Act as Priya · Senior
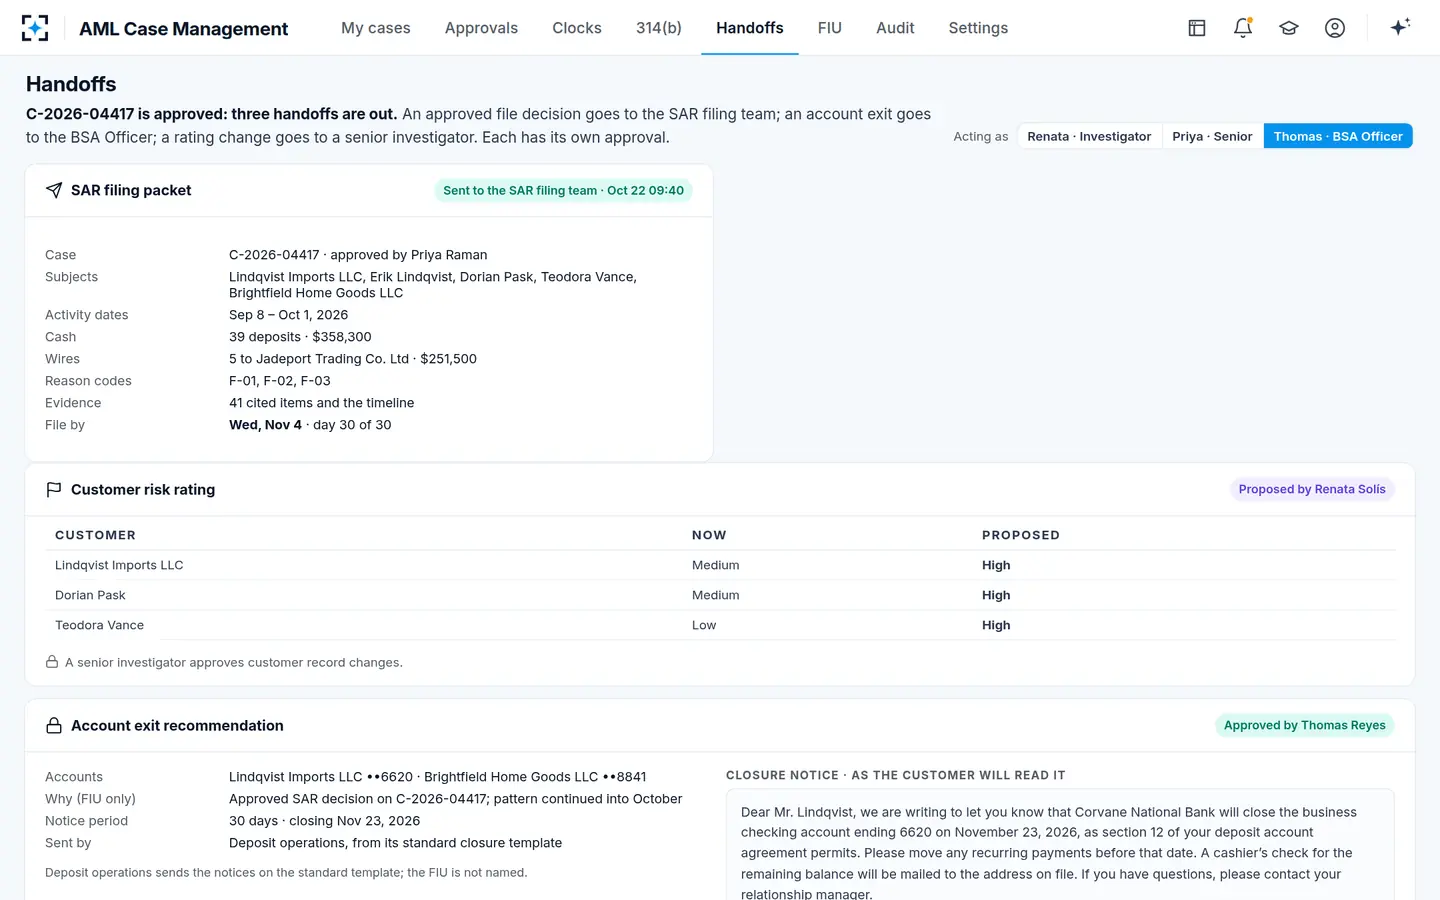The image size is (1440, 900). [x=1212, y=136]
